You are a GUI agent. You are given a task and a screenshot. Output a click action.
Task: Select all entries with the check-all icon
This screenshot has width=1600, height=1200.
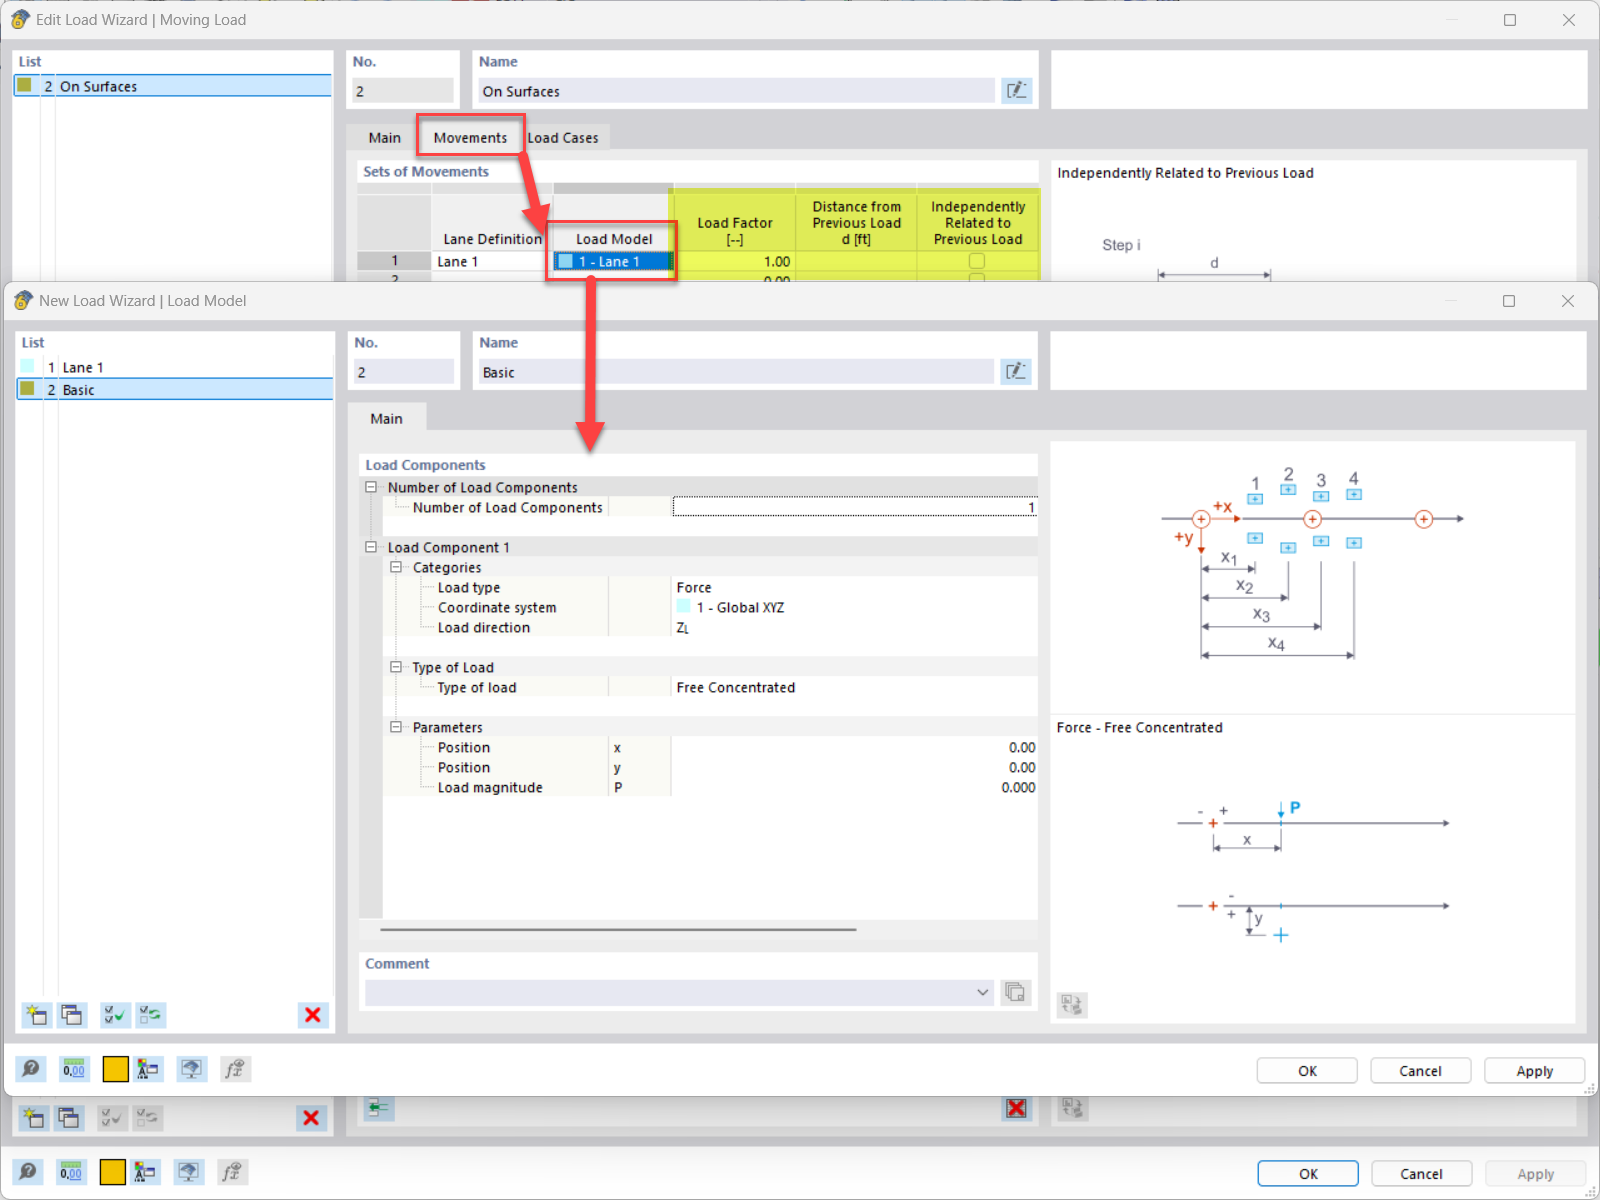tap(113, 1015)
